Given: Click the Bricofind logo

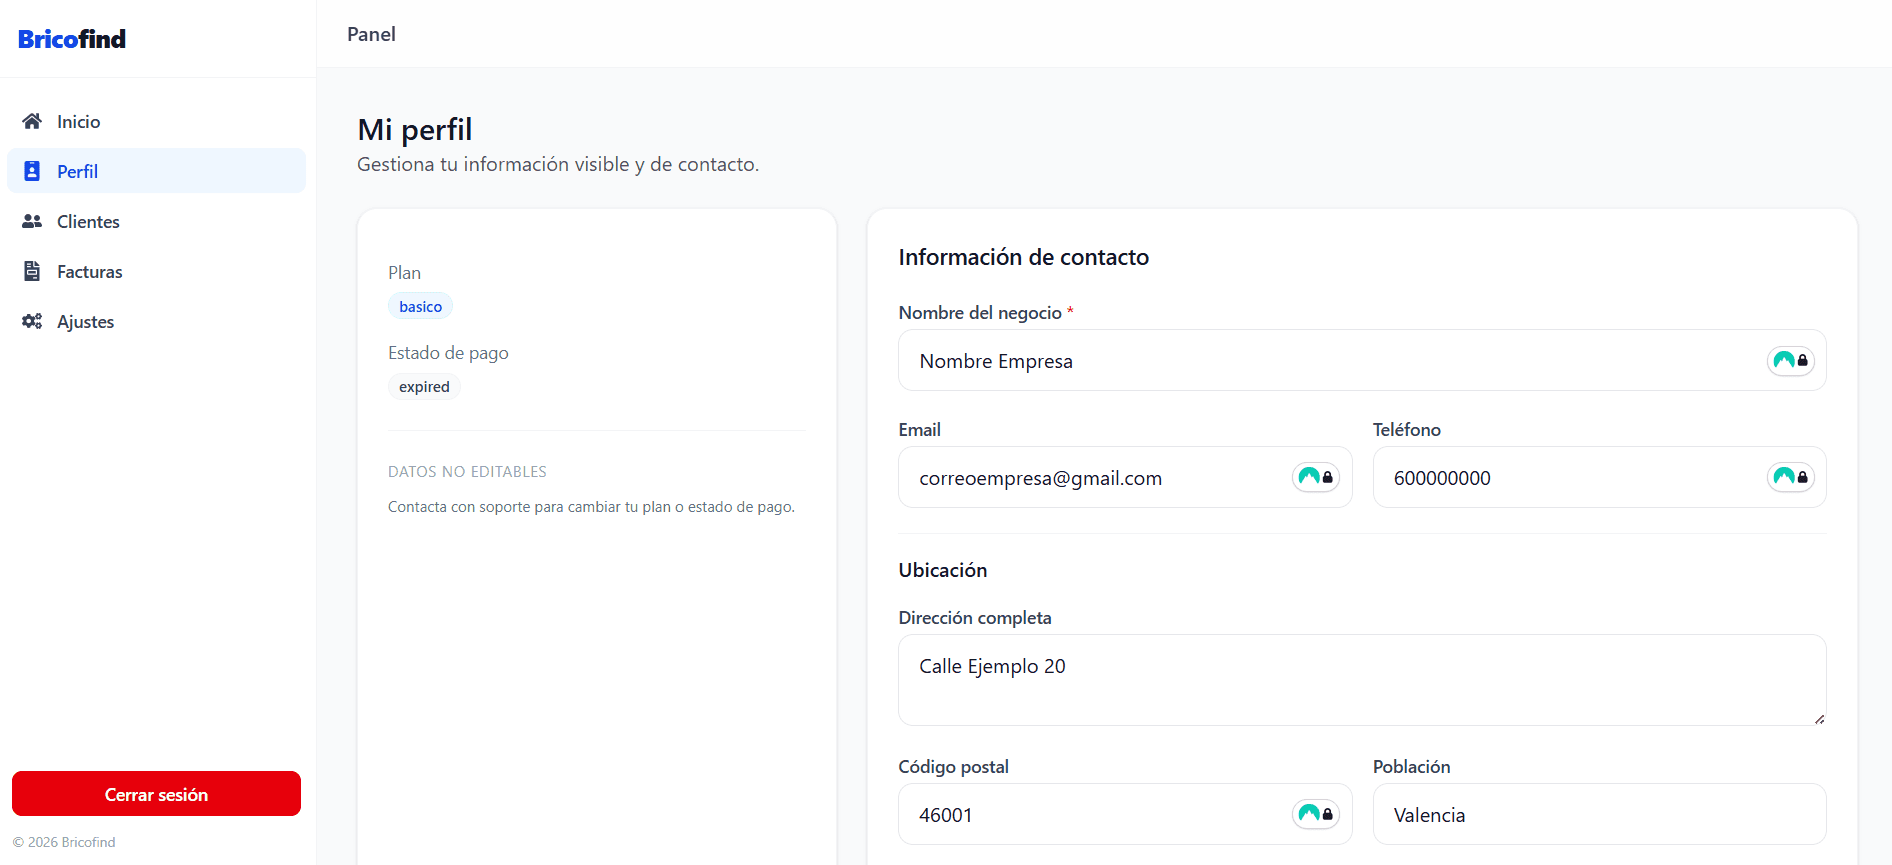Looking at the screenshot, I should point(72,39).
